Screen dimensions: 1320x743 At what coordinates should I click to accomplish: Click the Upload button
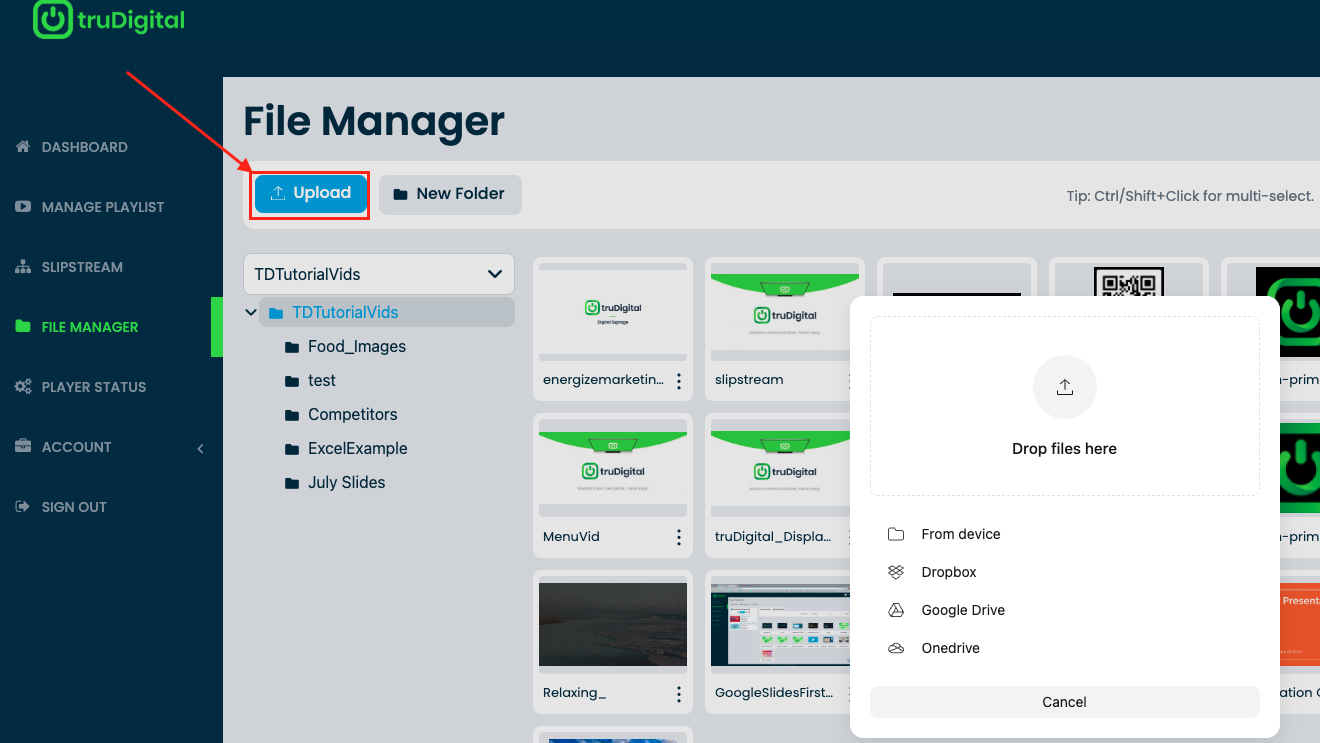pos(311,194)
